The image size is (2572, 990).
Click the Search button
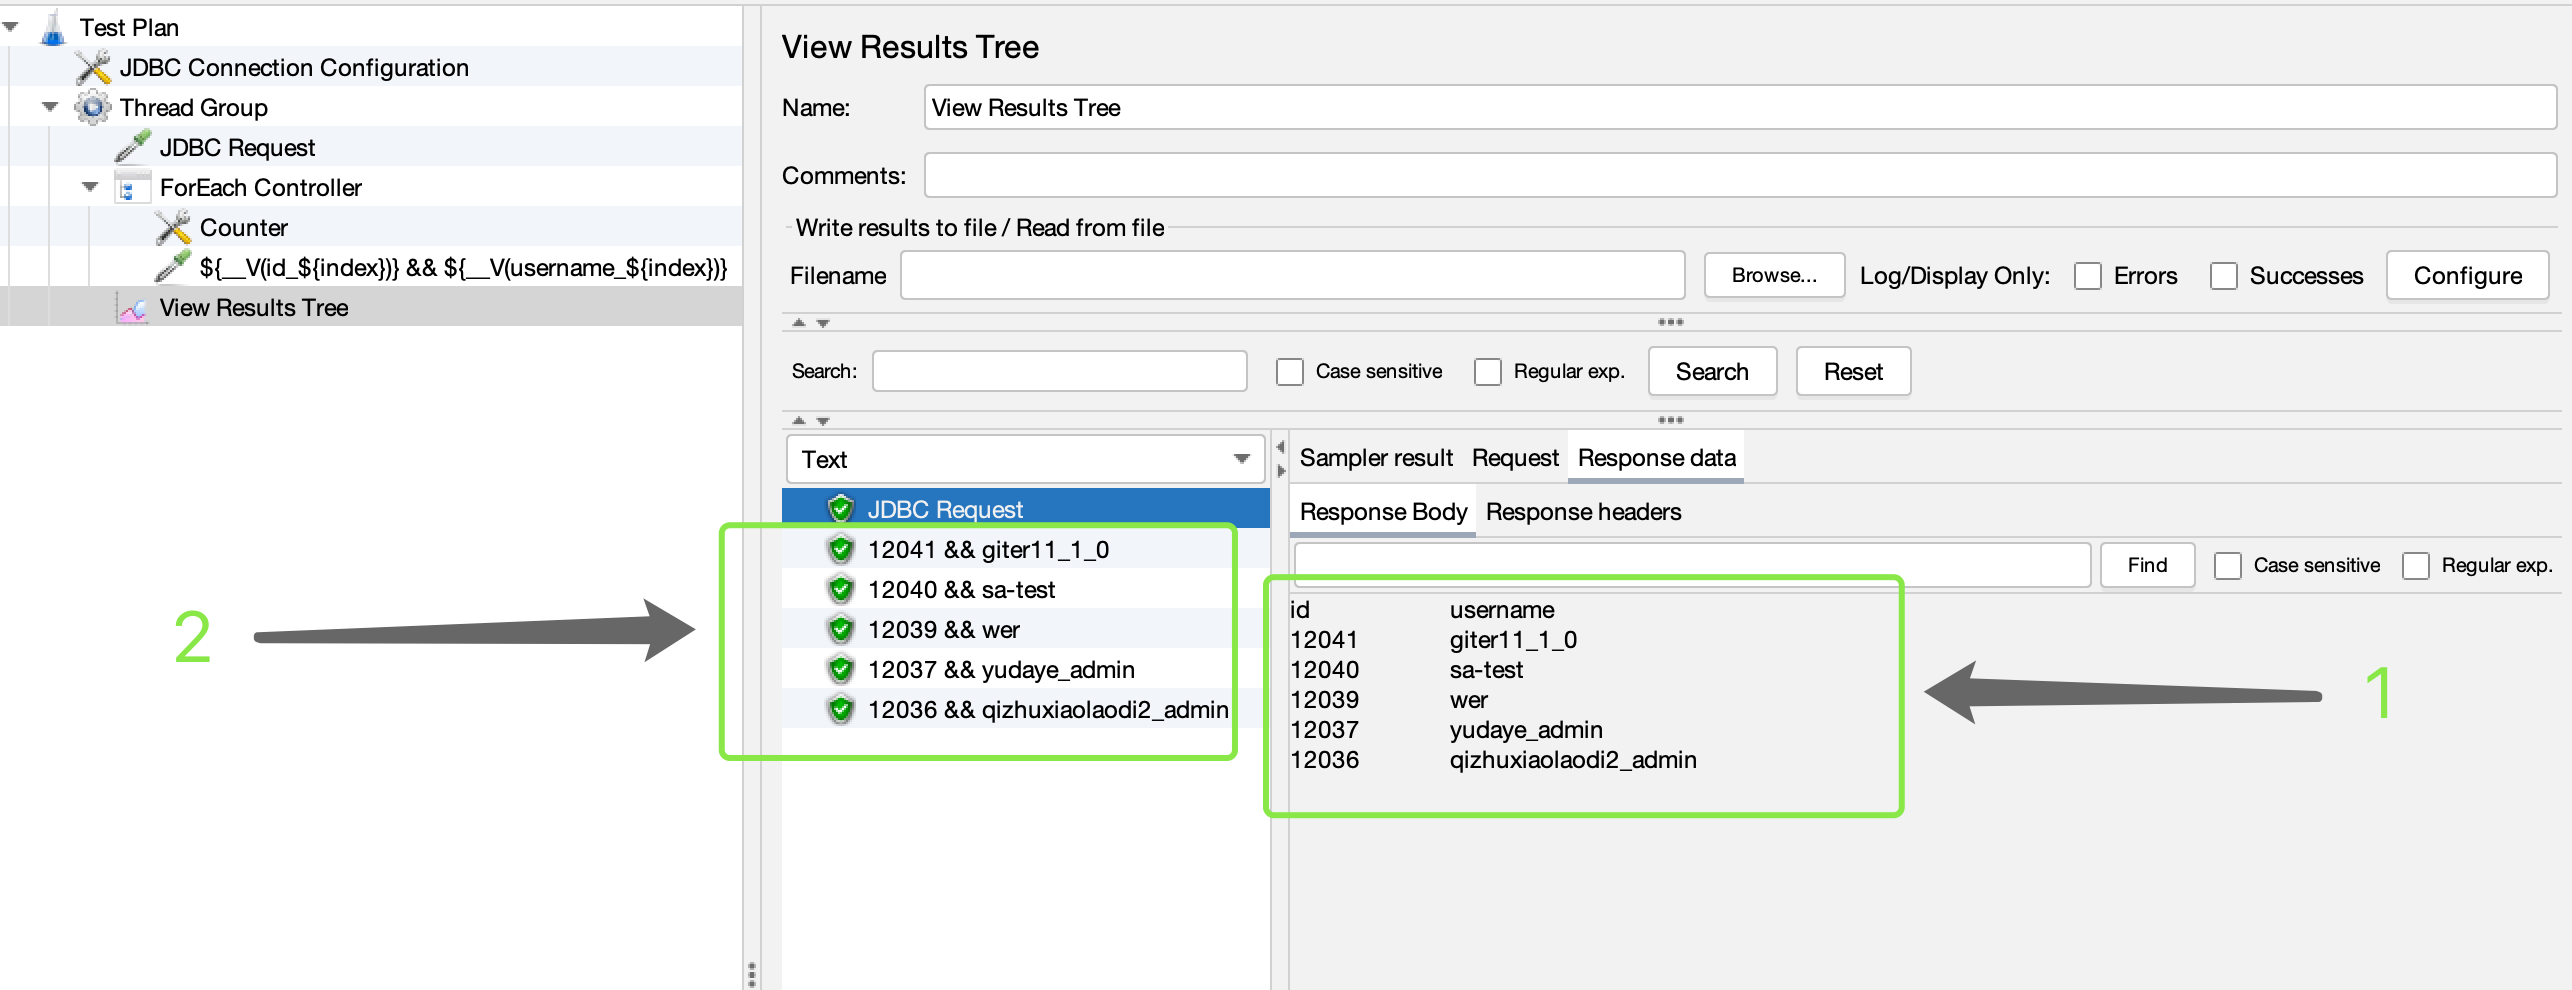pos(1712,372)
